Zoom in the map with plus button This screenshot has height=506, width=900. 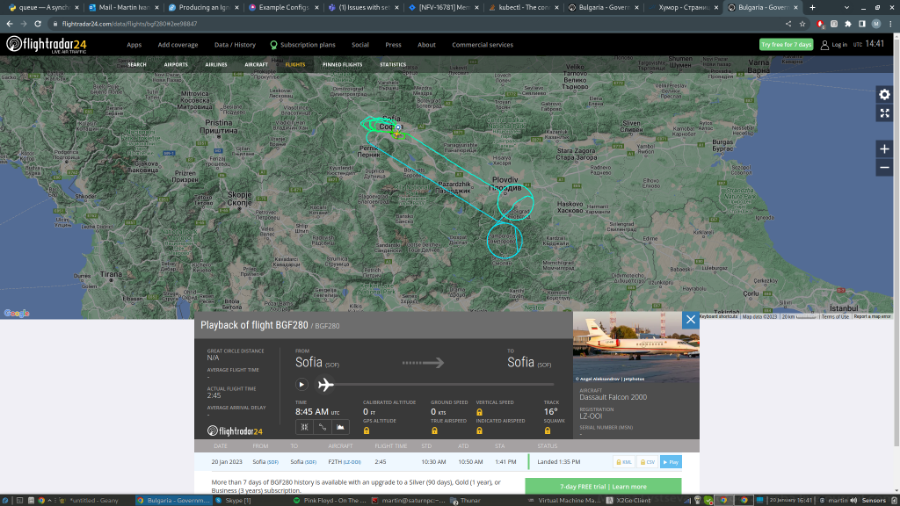885,149
